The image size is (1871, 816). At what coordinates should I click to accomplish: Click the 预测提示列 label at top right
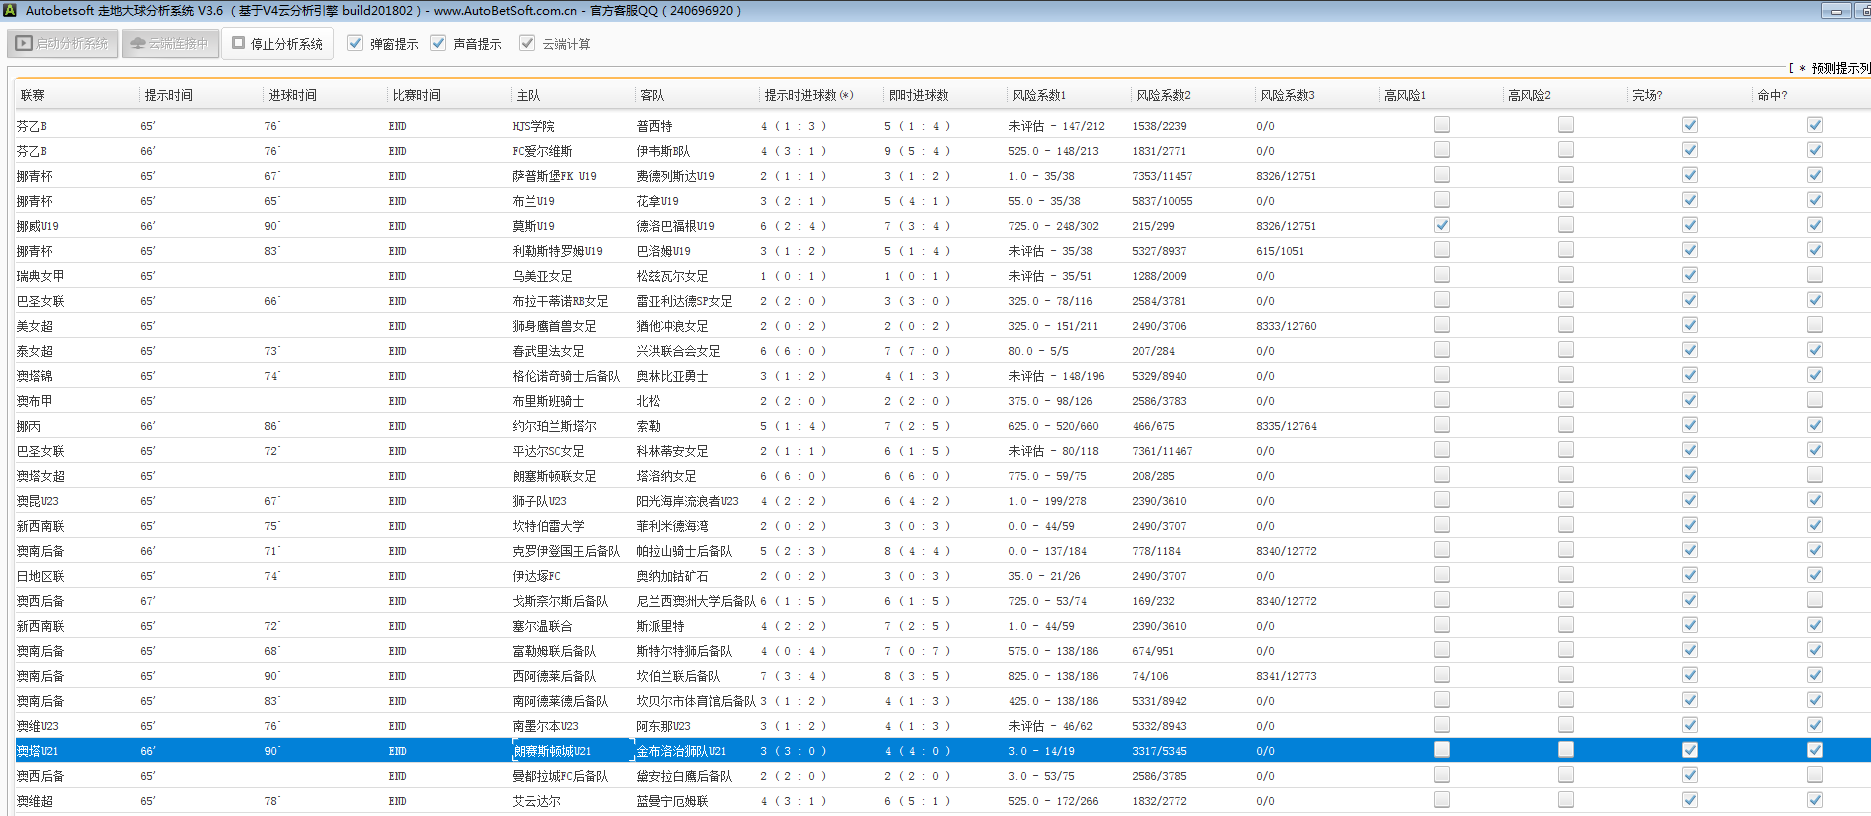coord(1838,68)
